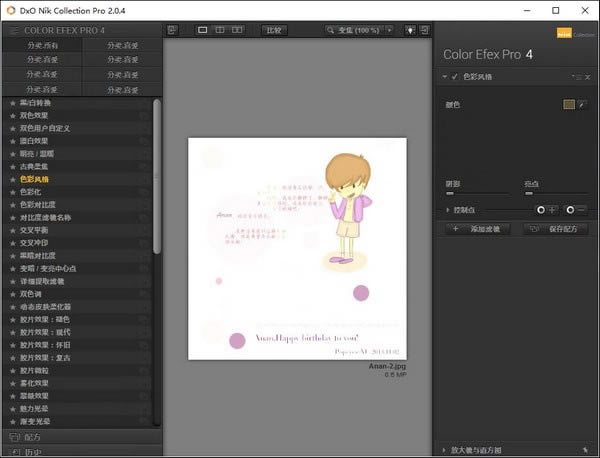Screen dimensions: 600x458
Task: Click the recipe icon beside 配方
Action: point(15,437)
